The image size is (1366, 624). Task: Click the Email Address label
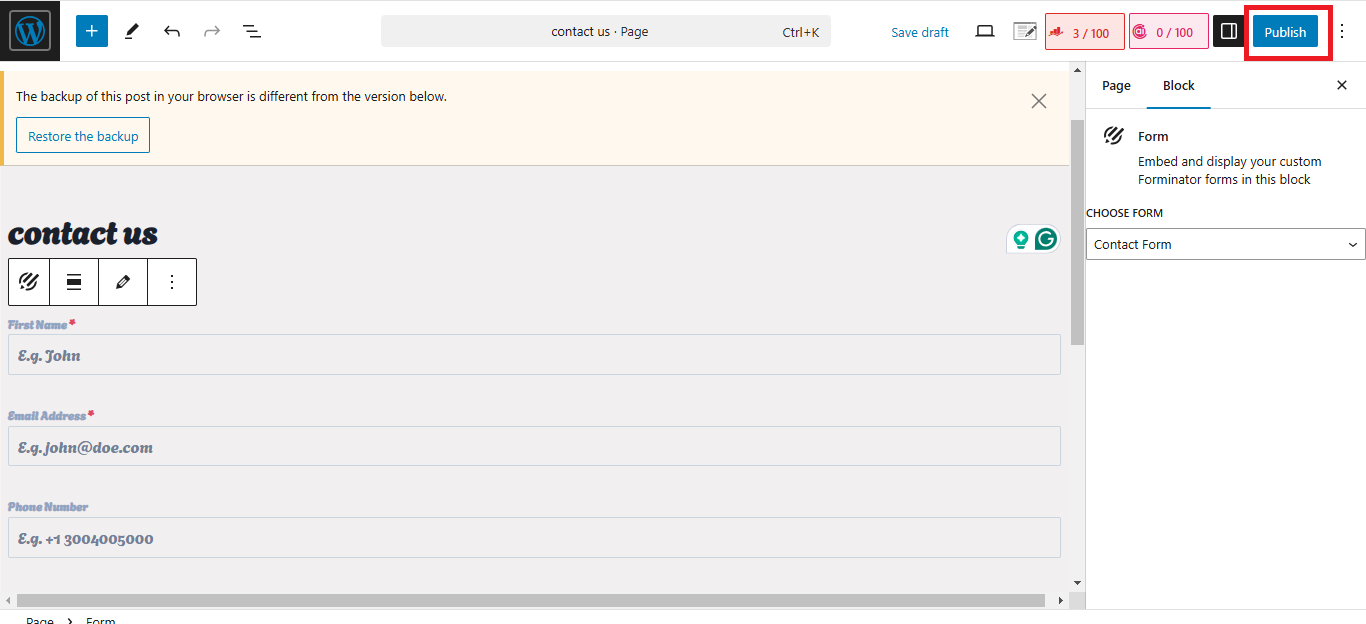[x=47, y=416]
